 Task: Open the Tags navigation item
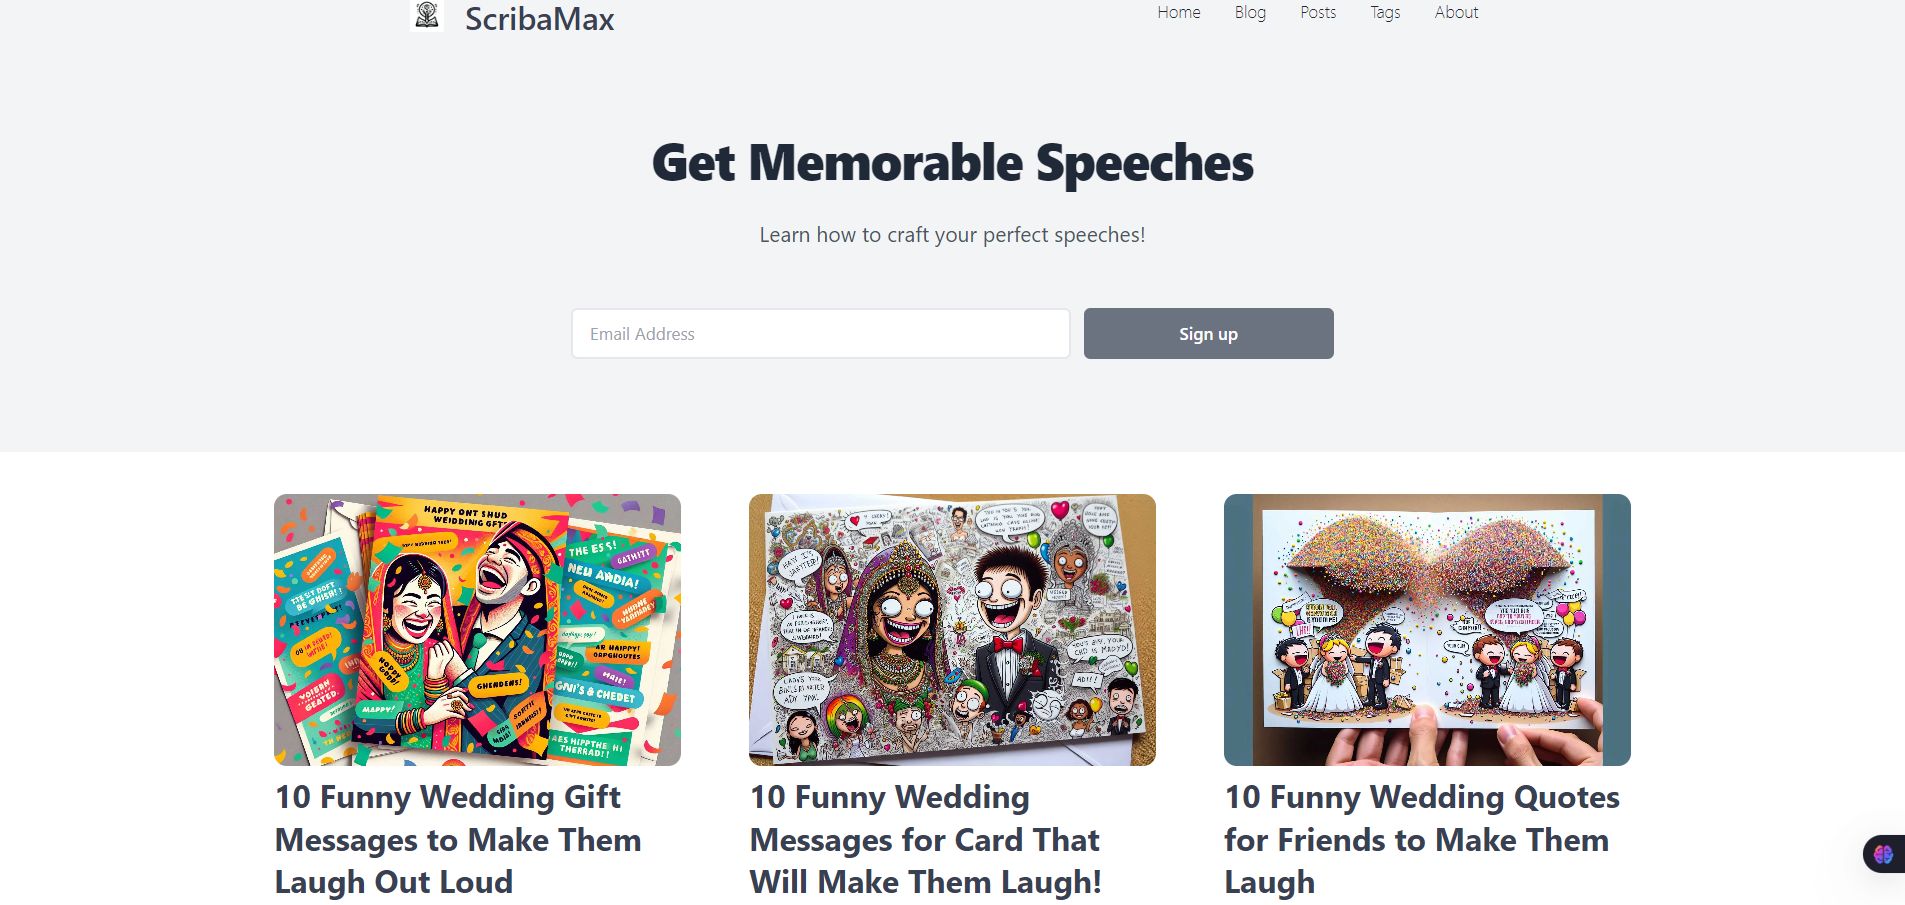[x=1385, y=13]
